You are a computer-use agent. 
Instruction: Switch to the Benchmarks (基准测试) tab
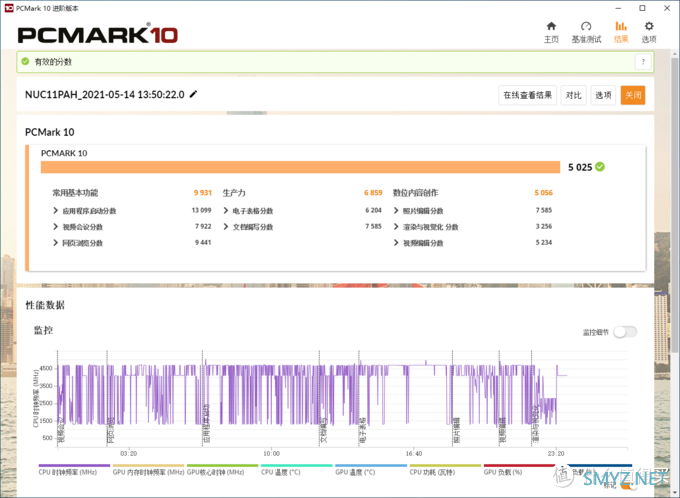tap(586, 32)
